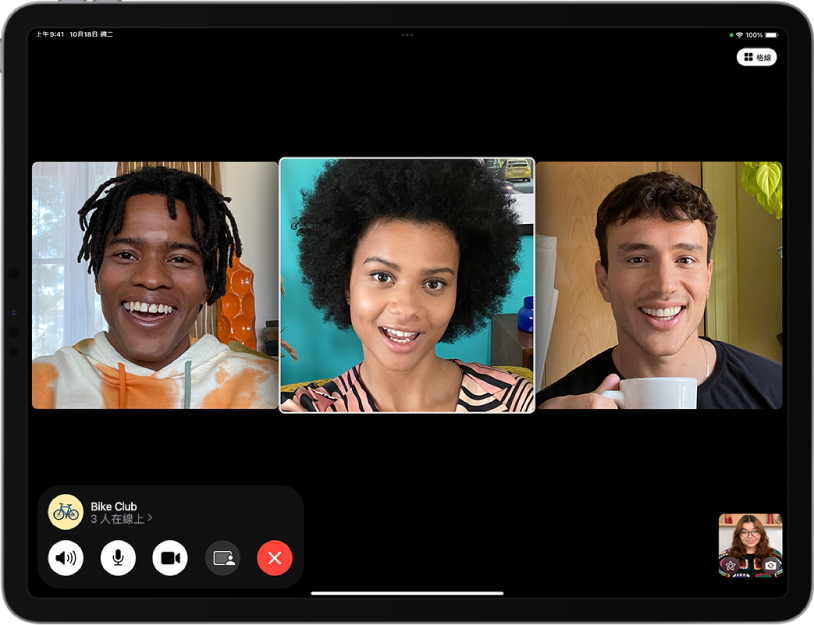
Task: Tap the battery indicator icon
Action: point(771,34)
